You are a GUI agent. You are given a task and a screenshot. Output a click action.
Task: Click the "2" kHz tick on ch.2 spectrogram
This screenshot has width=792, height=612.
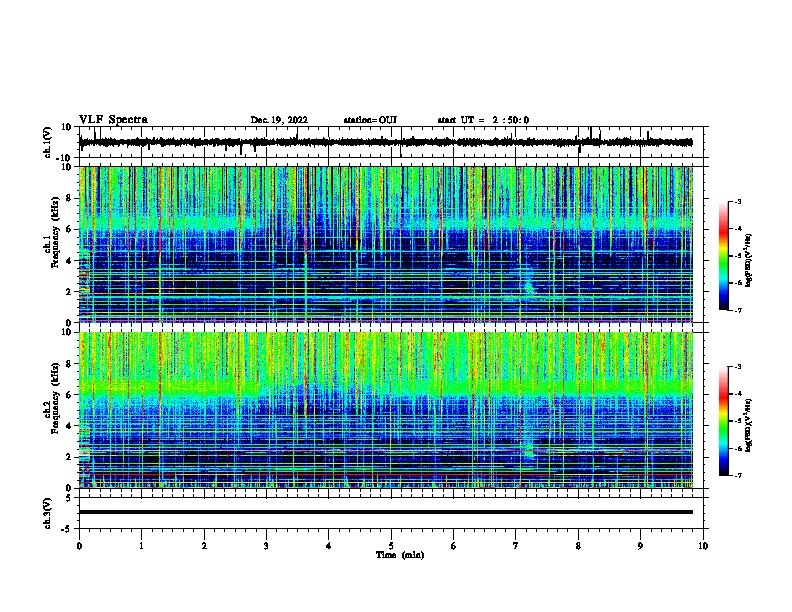69,457
